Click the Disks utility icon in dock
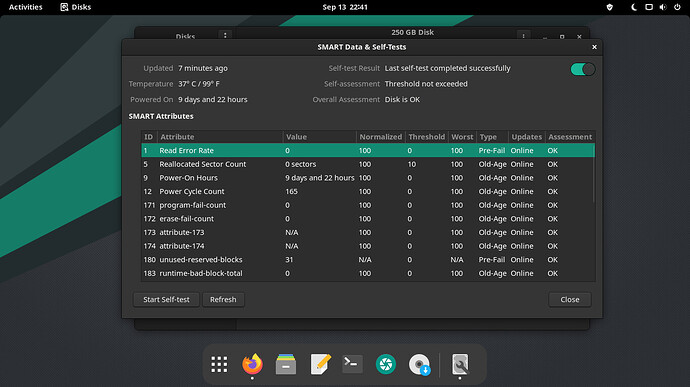 tap(460, 364)
